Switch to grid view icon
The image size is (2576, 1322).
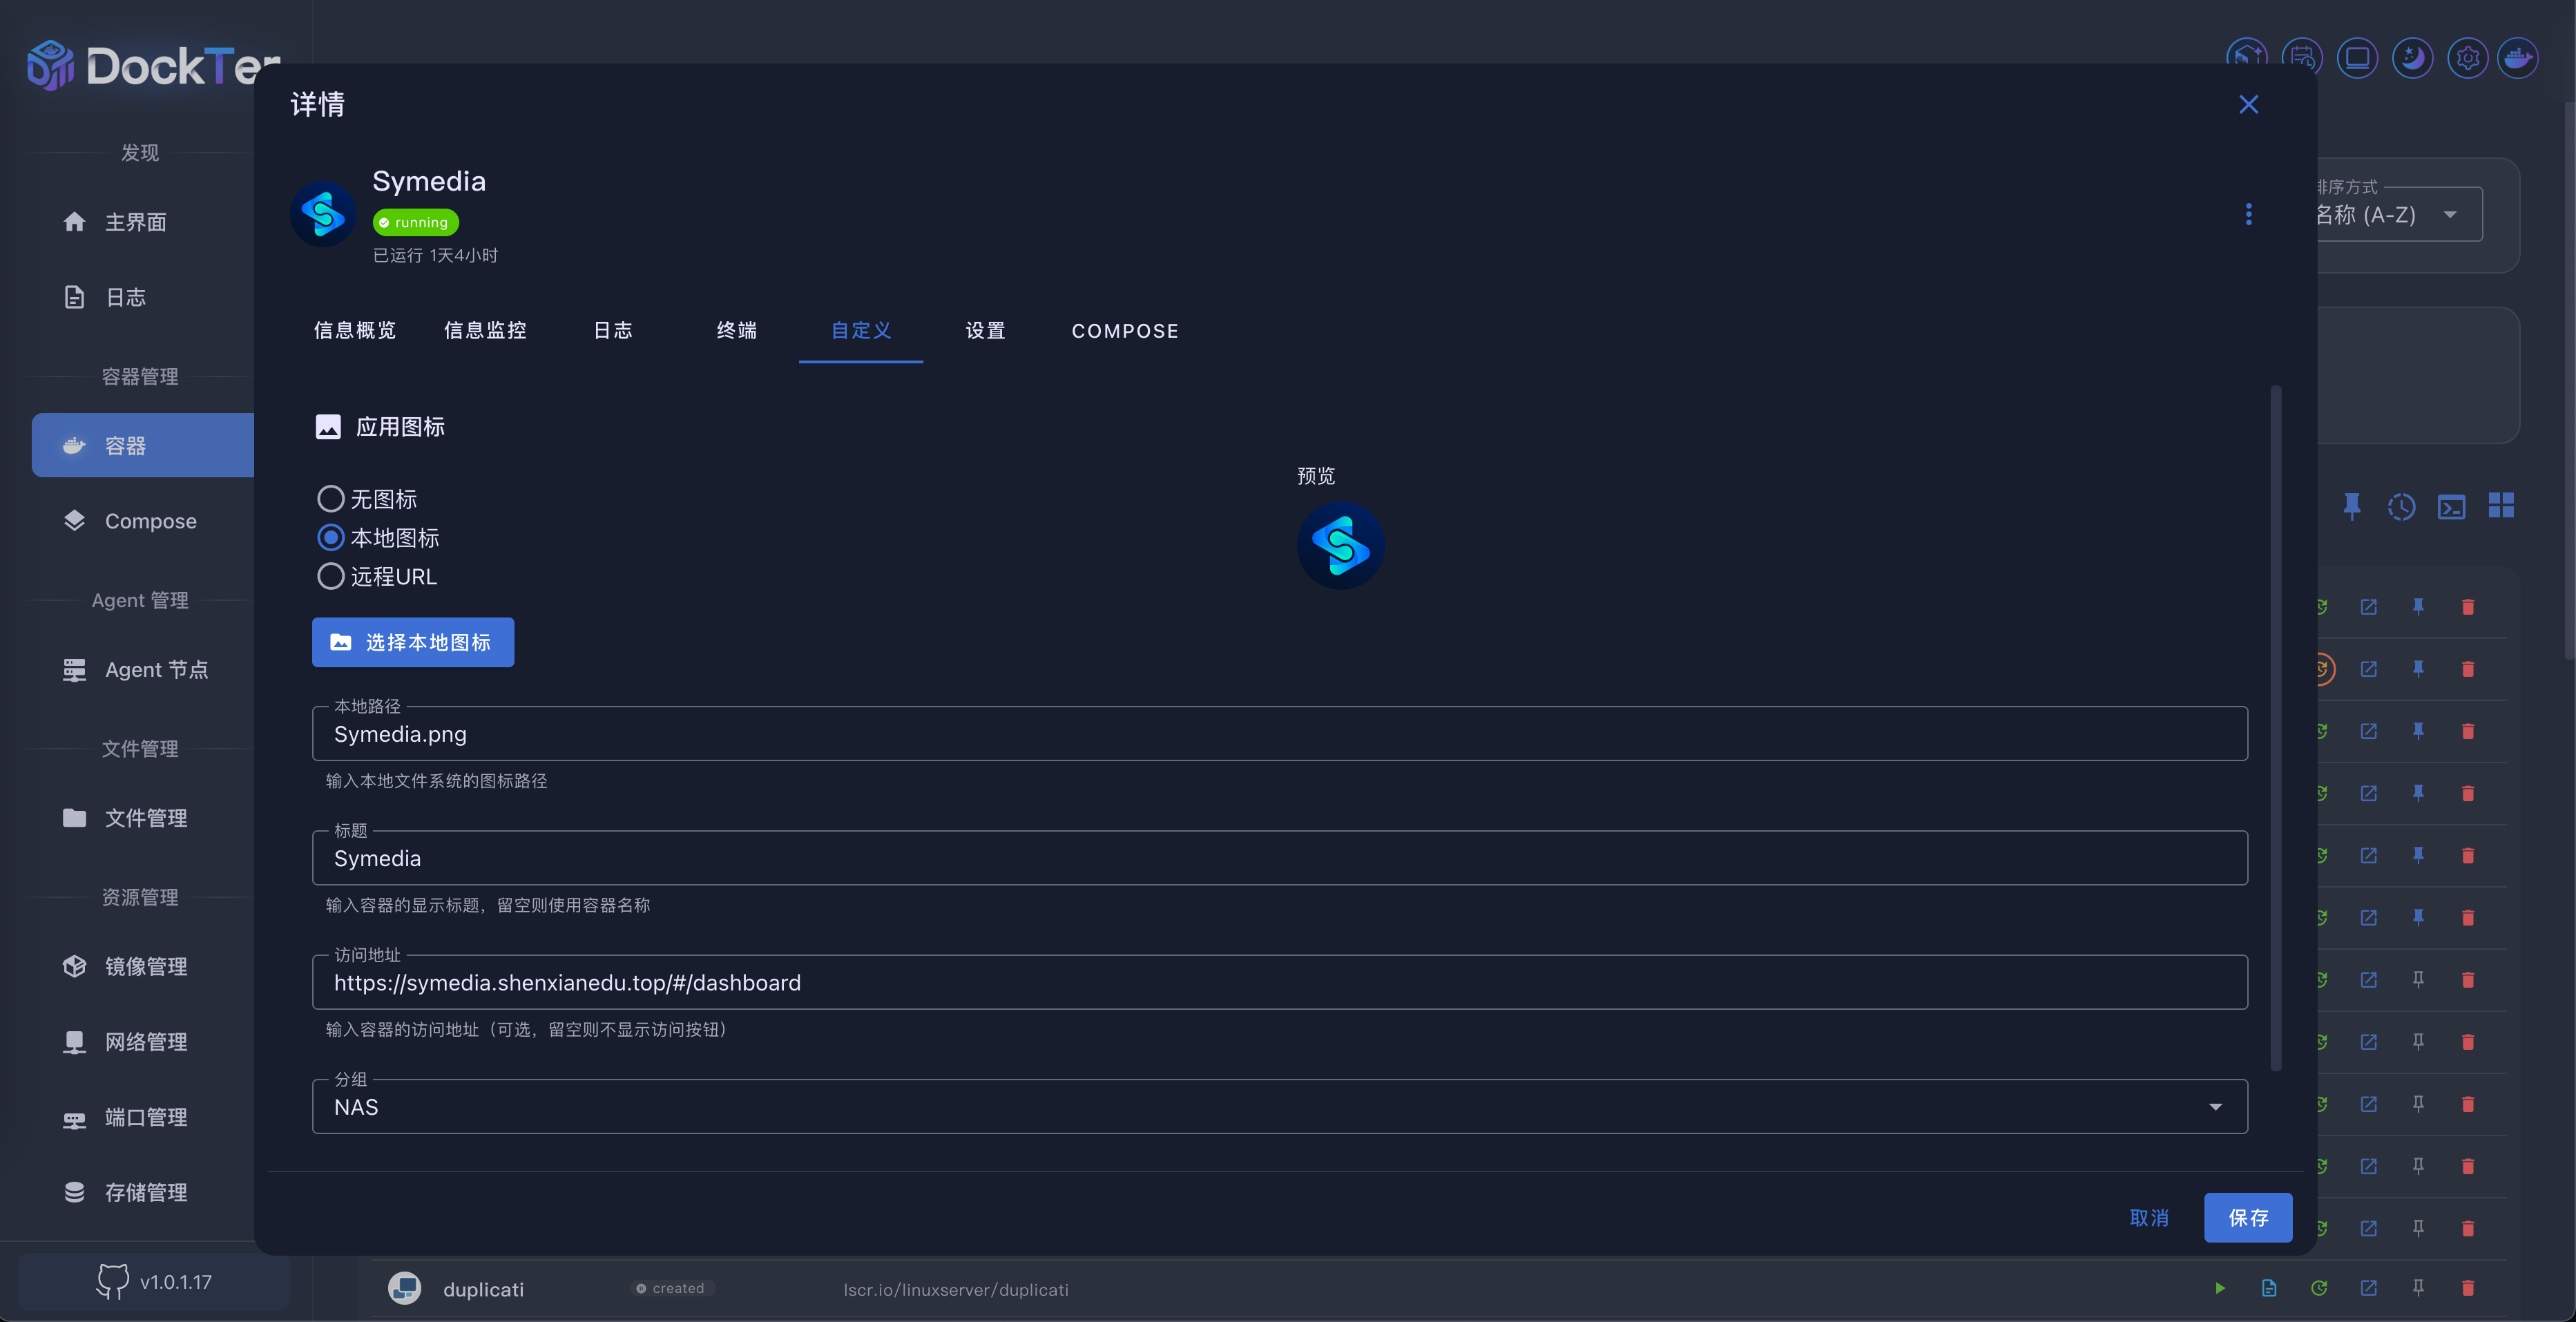[x=2501, y=506]
